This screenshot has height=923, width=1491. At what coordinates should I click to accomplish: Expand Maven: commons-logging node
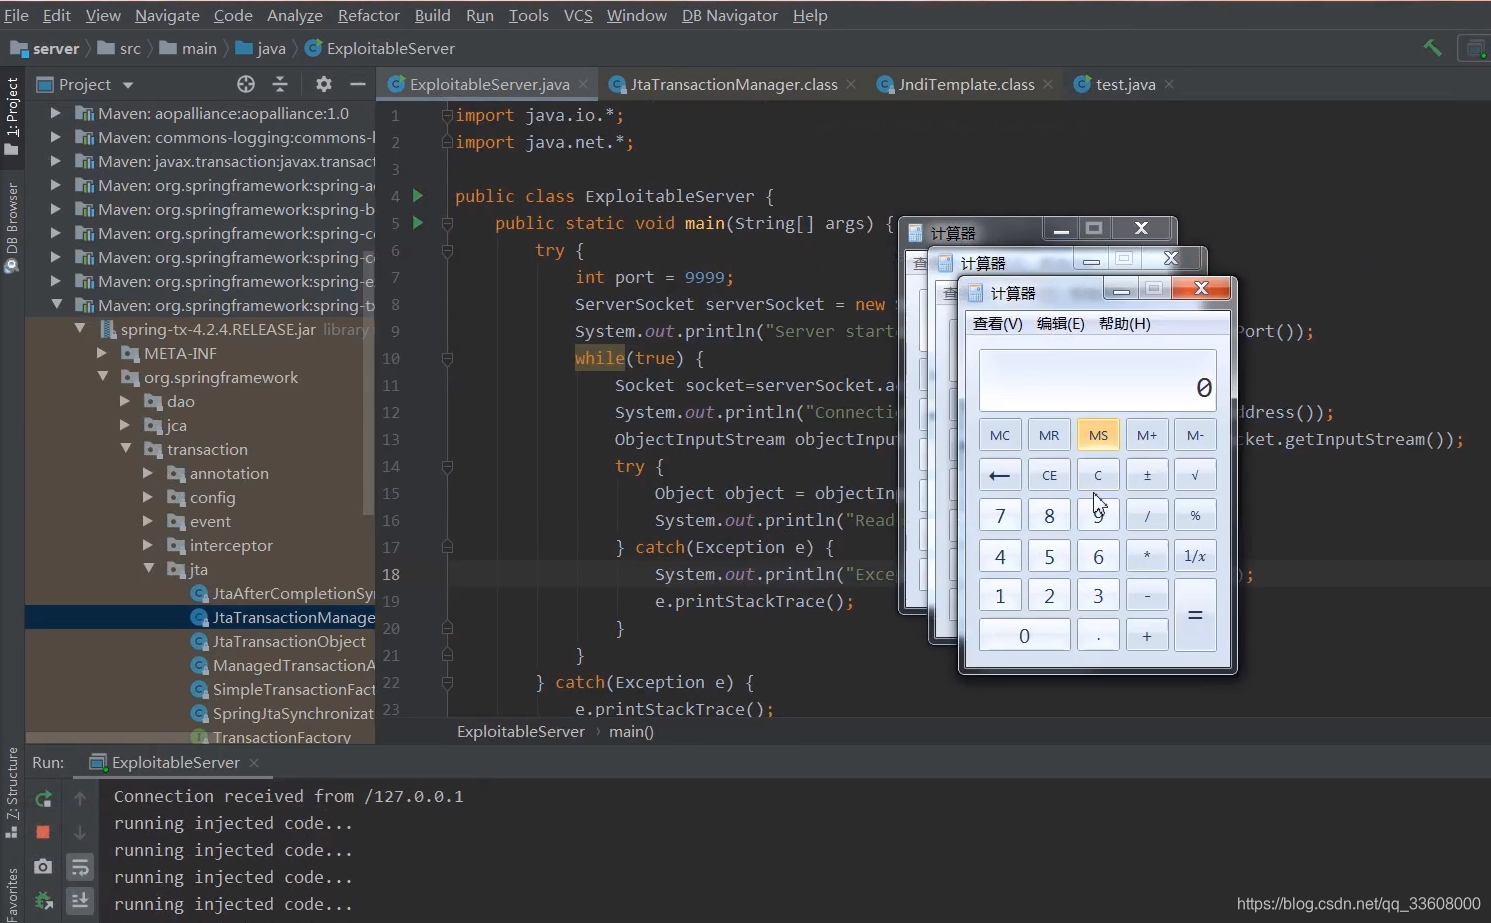point(56,137)
